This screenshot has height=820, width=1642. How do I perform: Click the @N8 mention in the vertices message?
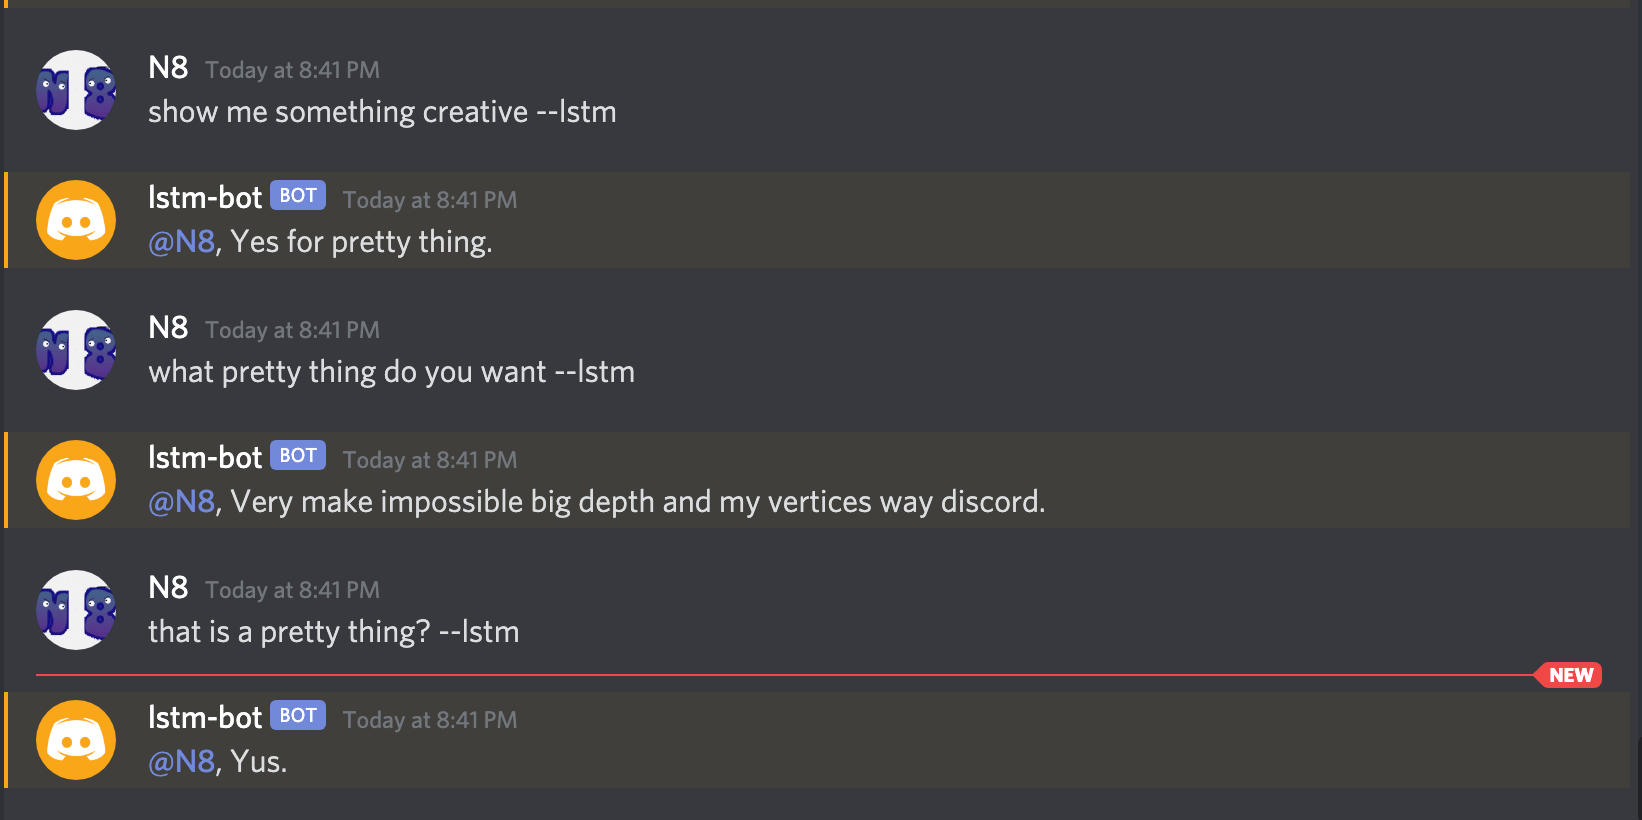point(182,502)
